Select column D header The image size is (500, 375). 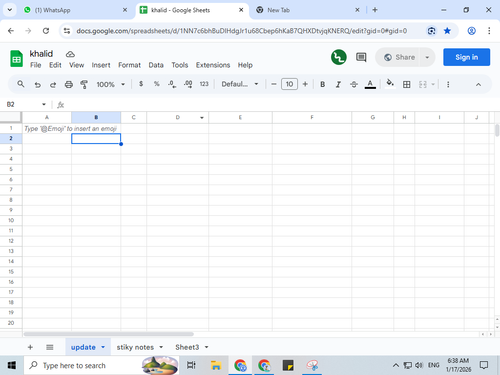(177, 117)
